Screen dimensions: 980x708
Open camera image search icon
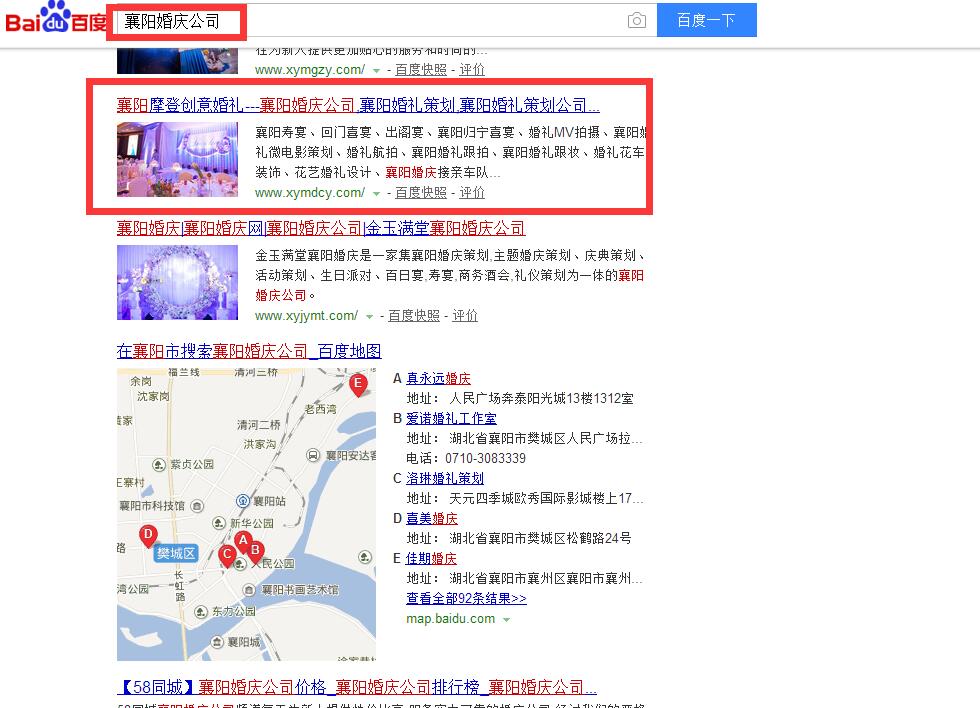point(636,20)
